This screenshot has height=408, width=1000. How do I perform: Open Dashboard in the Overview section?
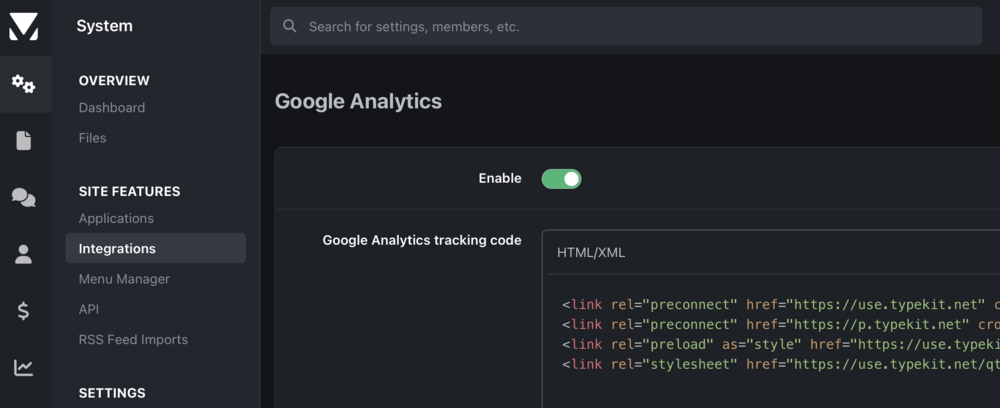(112, 108)
